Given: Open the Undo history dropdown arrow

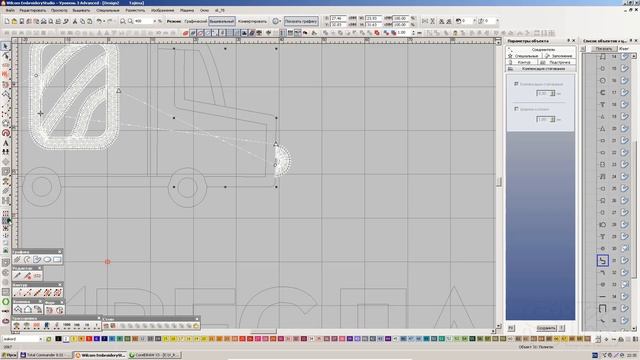Looking at the screenshot, I should pos(104,21).
